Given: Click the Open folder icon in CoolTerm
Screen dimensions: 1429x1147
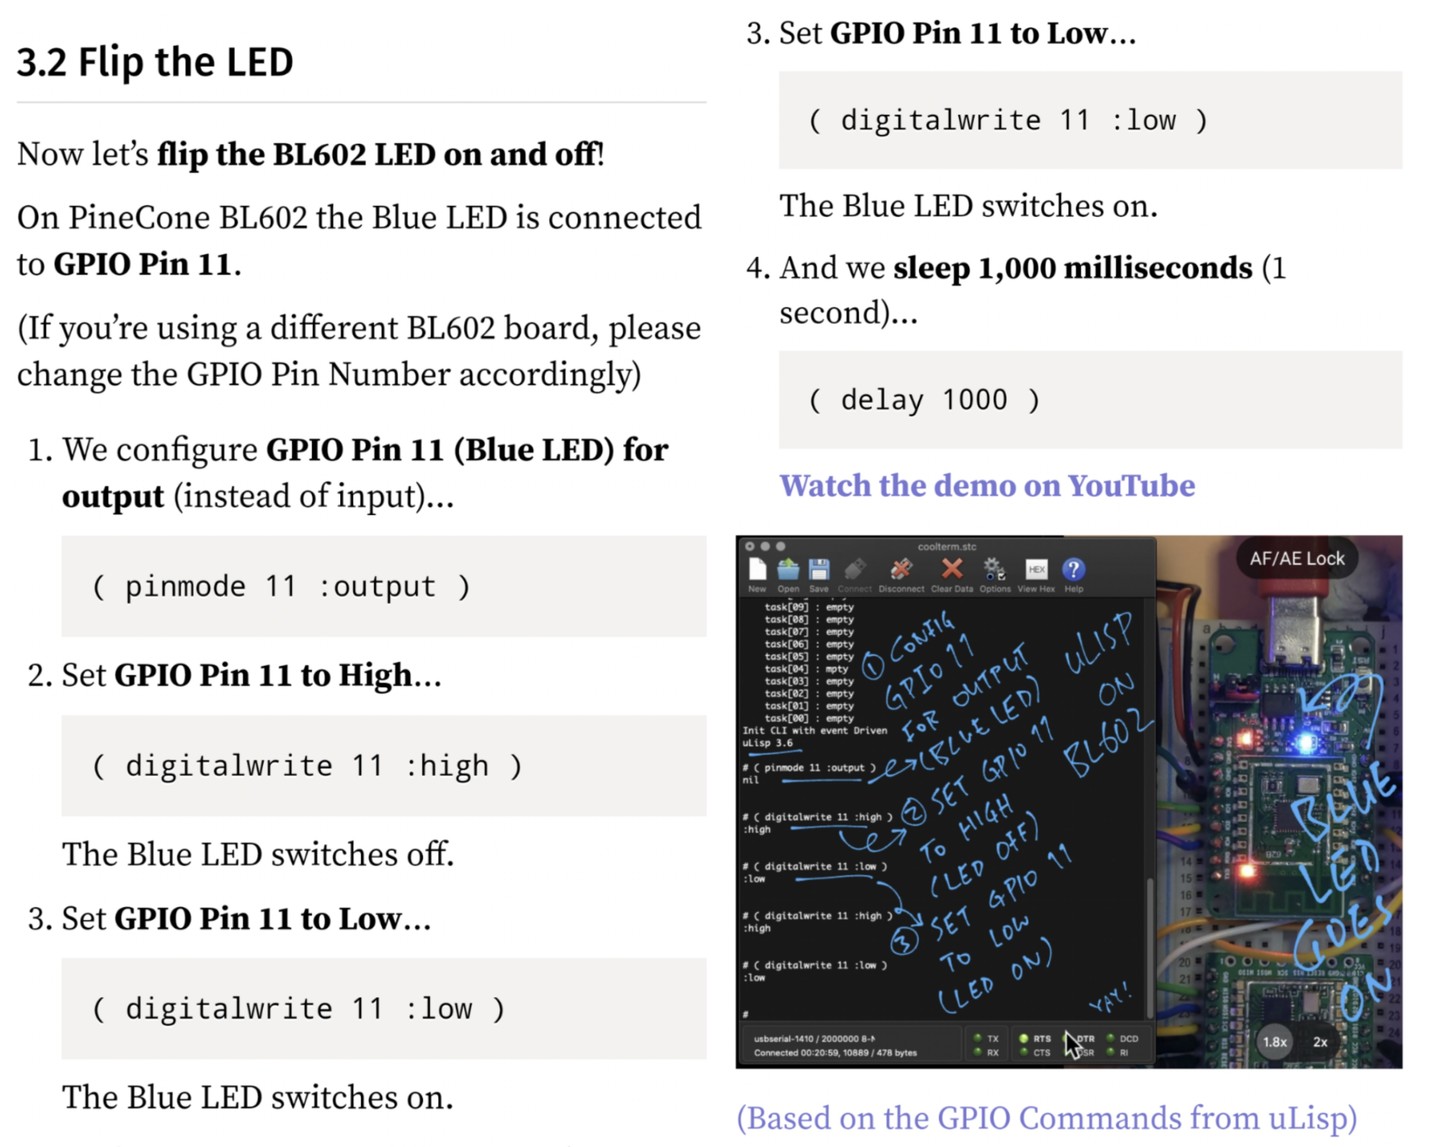Looking at the screenshot, I should coord(788,570).
